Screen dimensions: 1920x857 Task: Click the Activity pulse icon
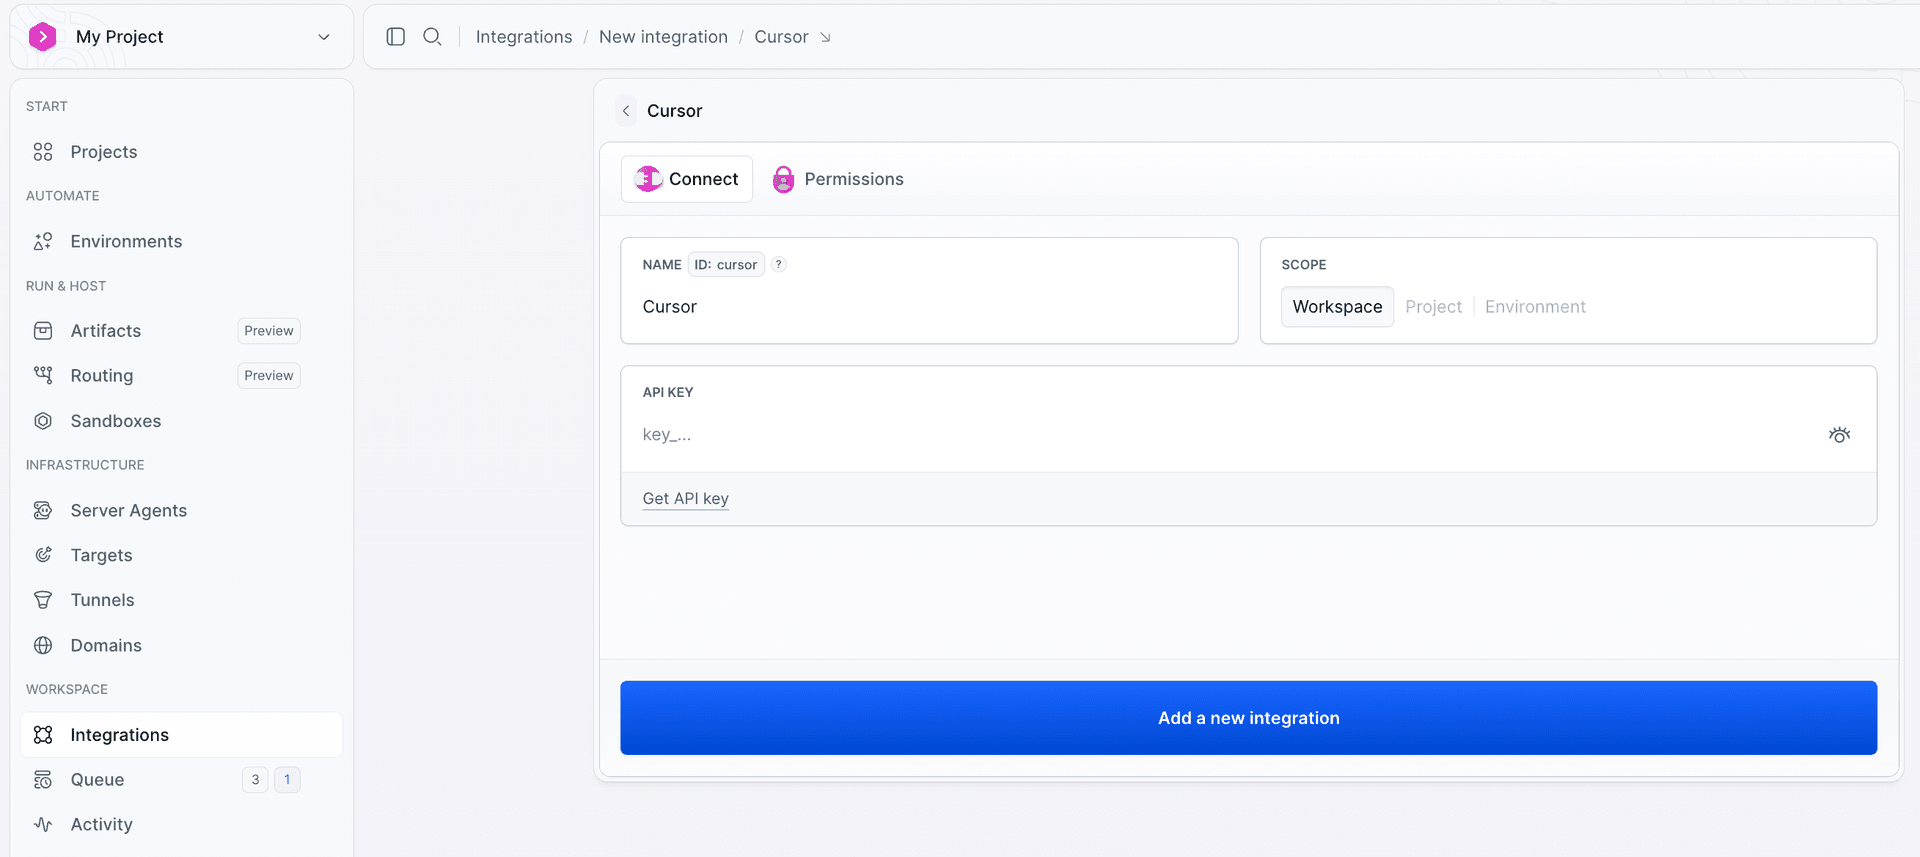(x=43, y=824)
